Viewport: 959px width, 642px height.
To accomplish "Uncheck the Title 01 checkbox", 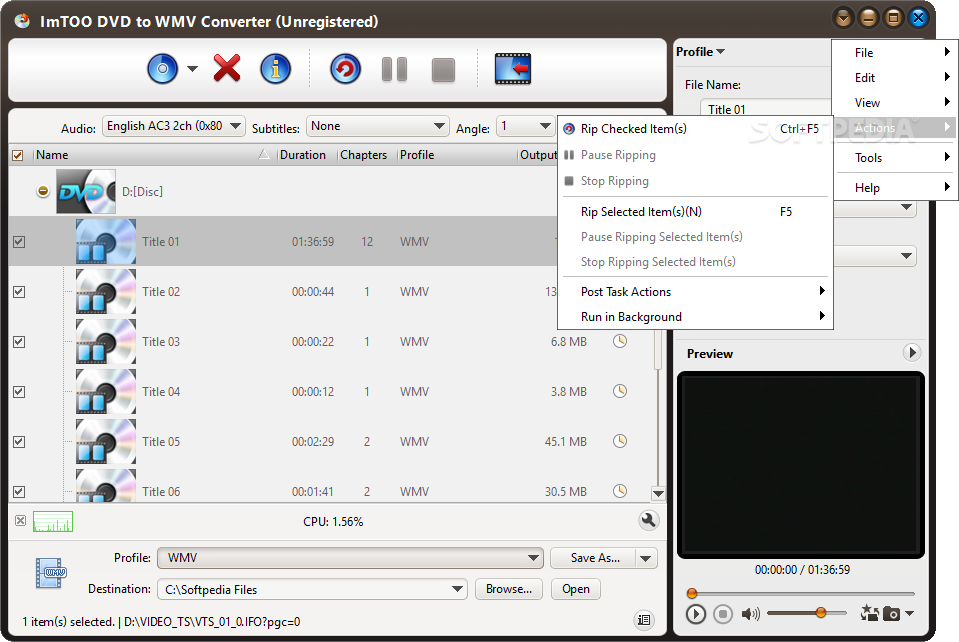I will pyautogui.click(x=19, y=242).
